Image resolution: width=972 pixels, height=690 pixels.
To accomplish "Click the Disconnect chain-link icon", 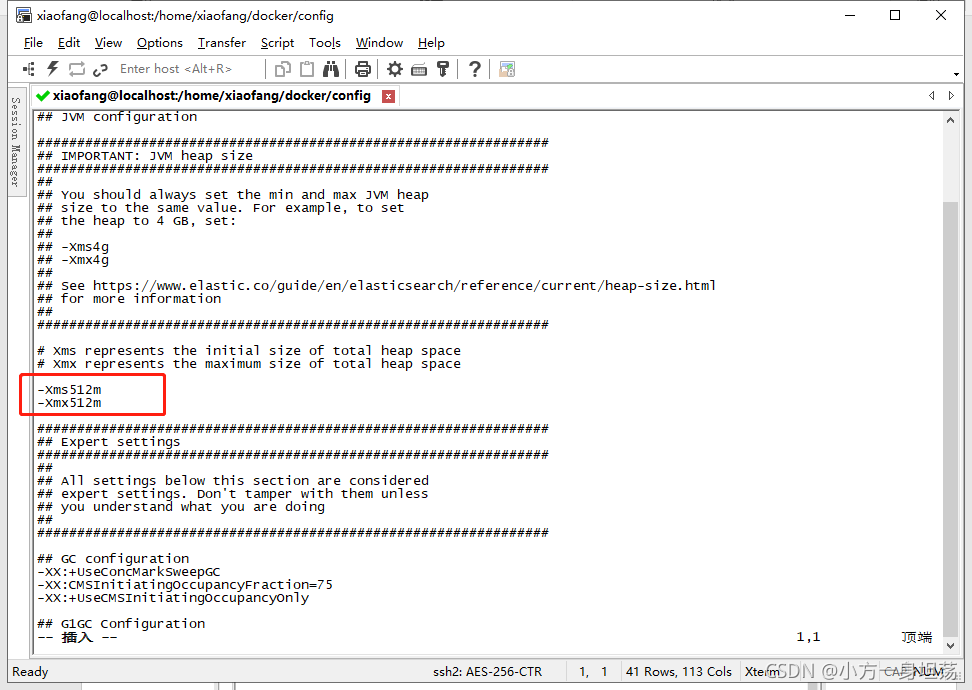I will coord(100,69).
